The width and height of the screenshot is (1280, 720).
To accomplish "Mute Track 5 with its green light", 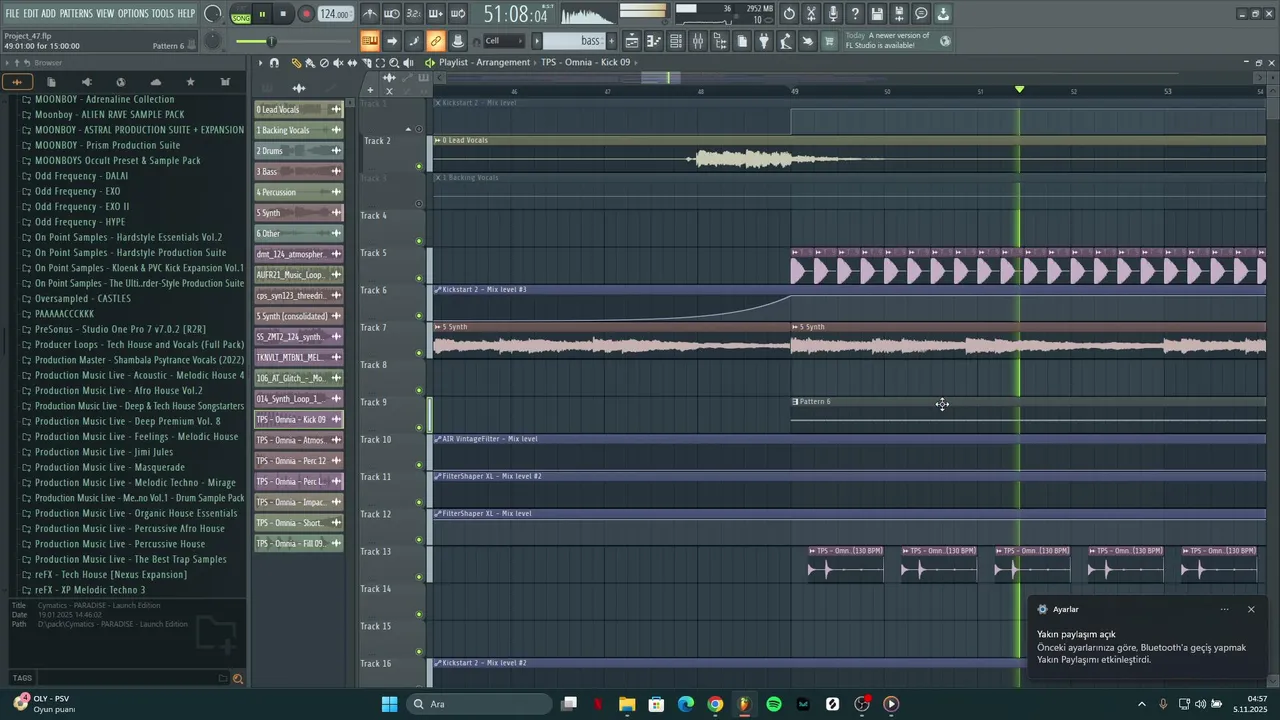I will click(419, 278).
